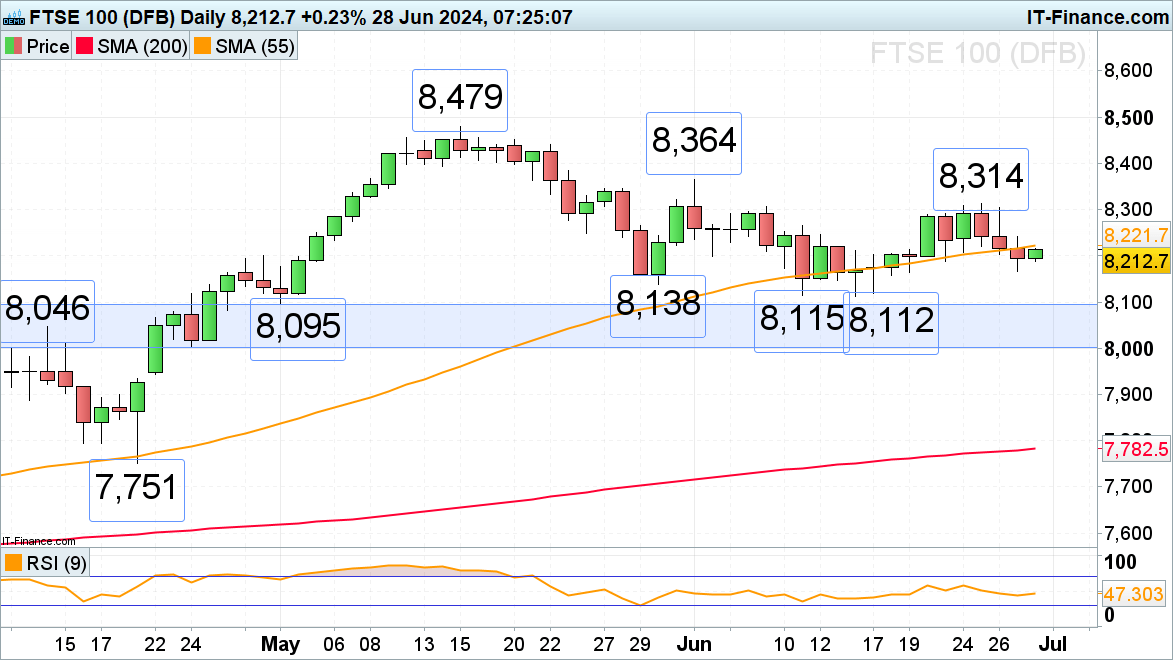The width and height of the screenshot is (1173, 660).
Task: Click the 8,364 high annotation box
Action: tap(694, 139)
